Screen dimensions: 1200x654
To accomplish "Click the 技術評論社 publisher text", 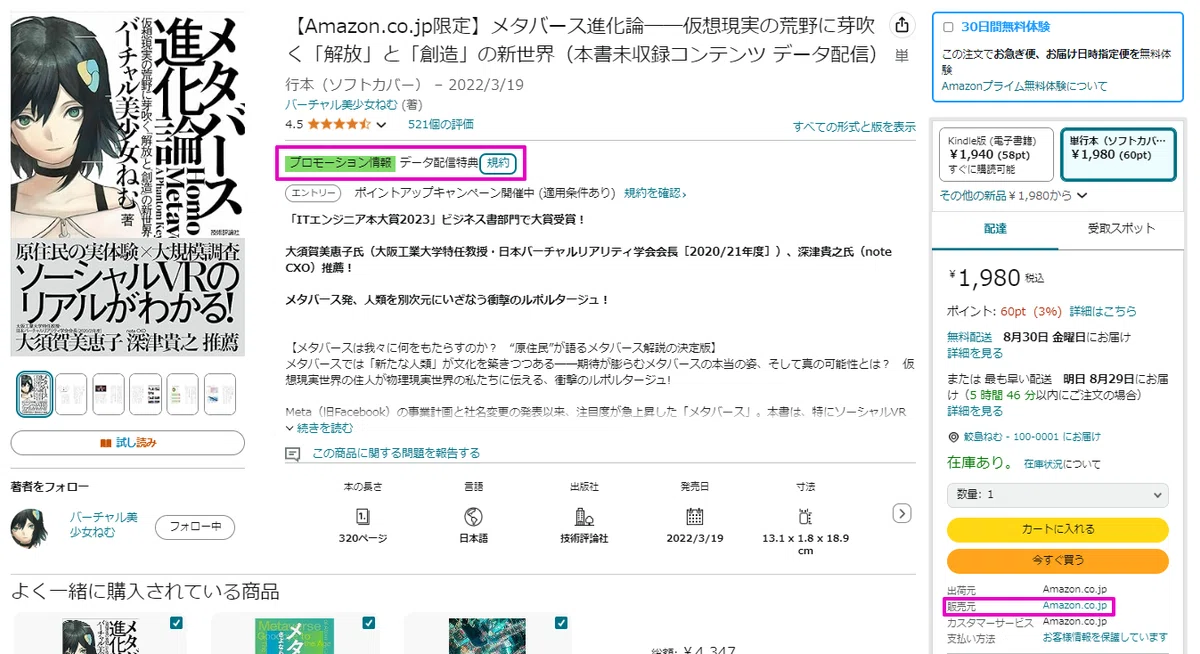I will coord(584,538).
